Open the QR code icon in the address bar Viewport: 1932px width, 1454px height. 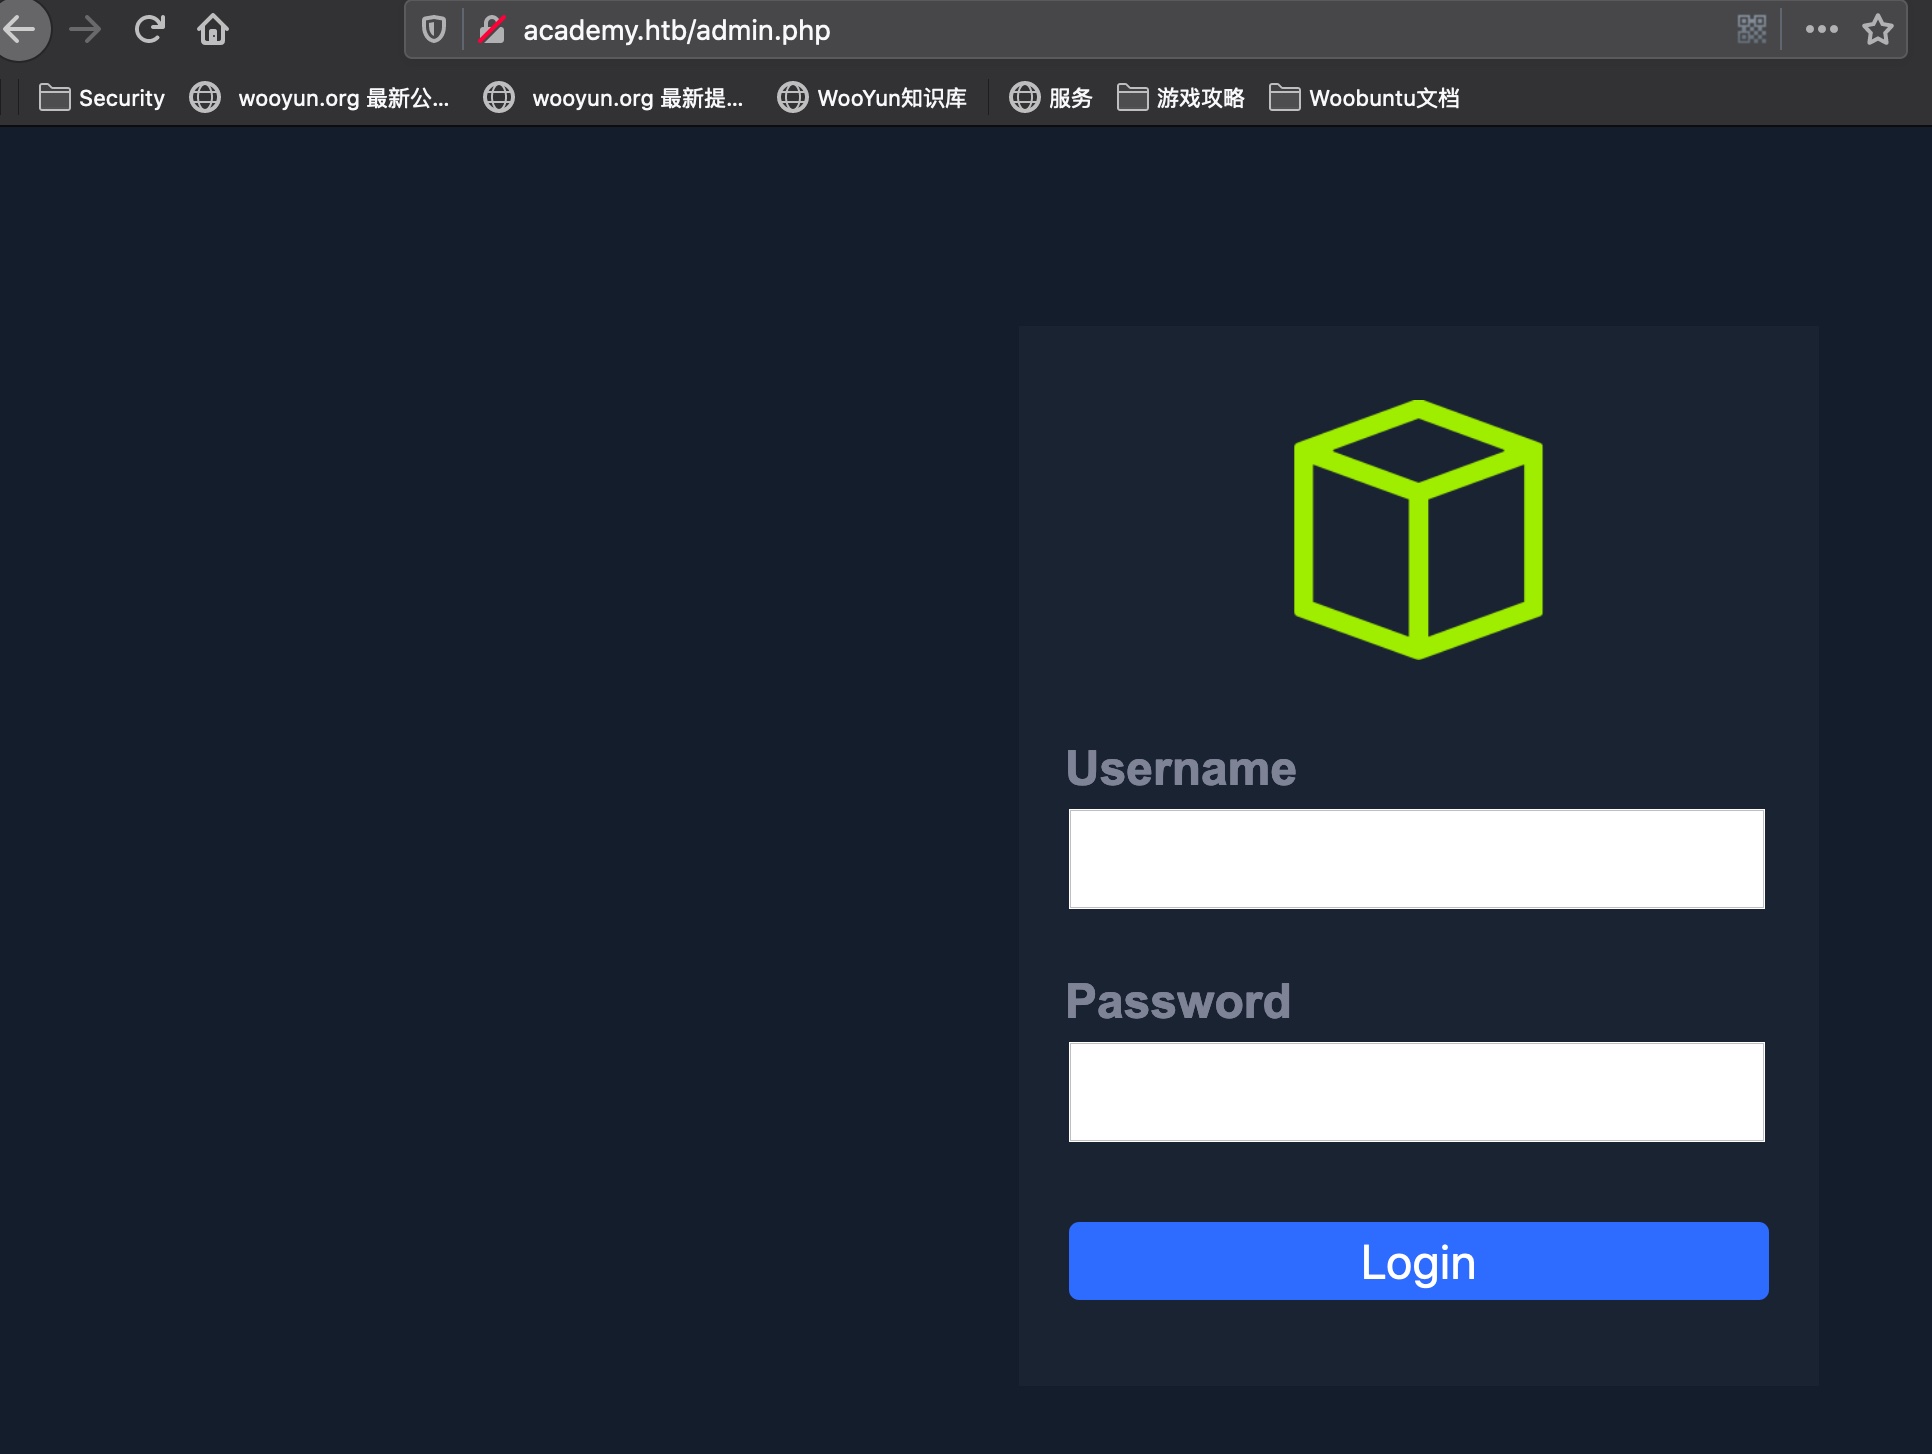point(1751,30)
